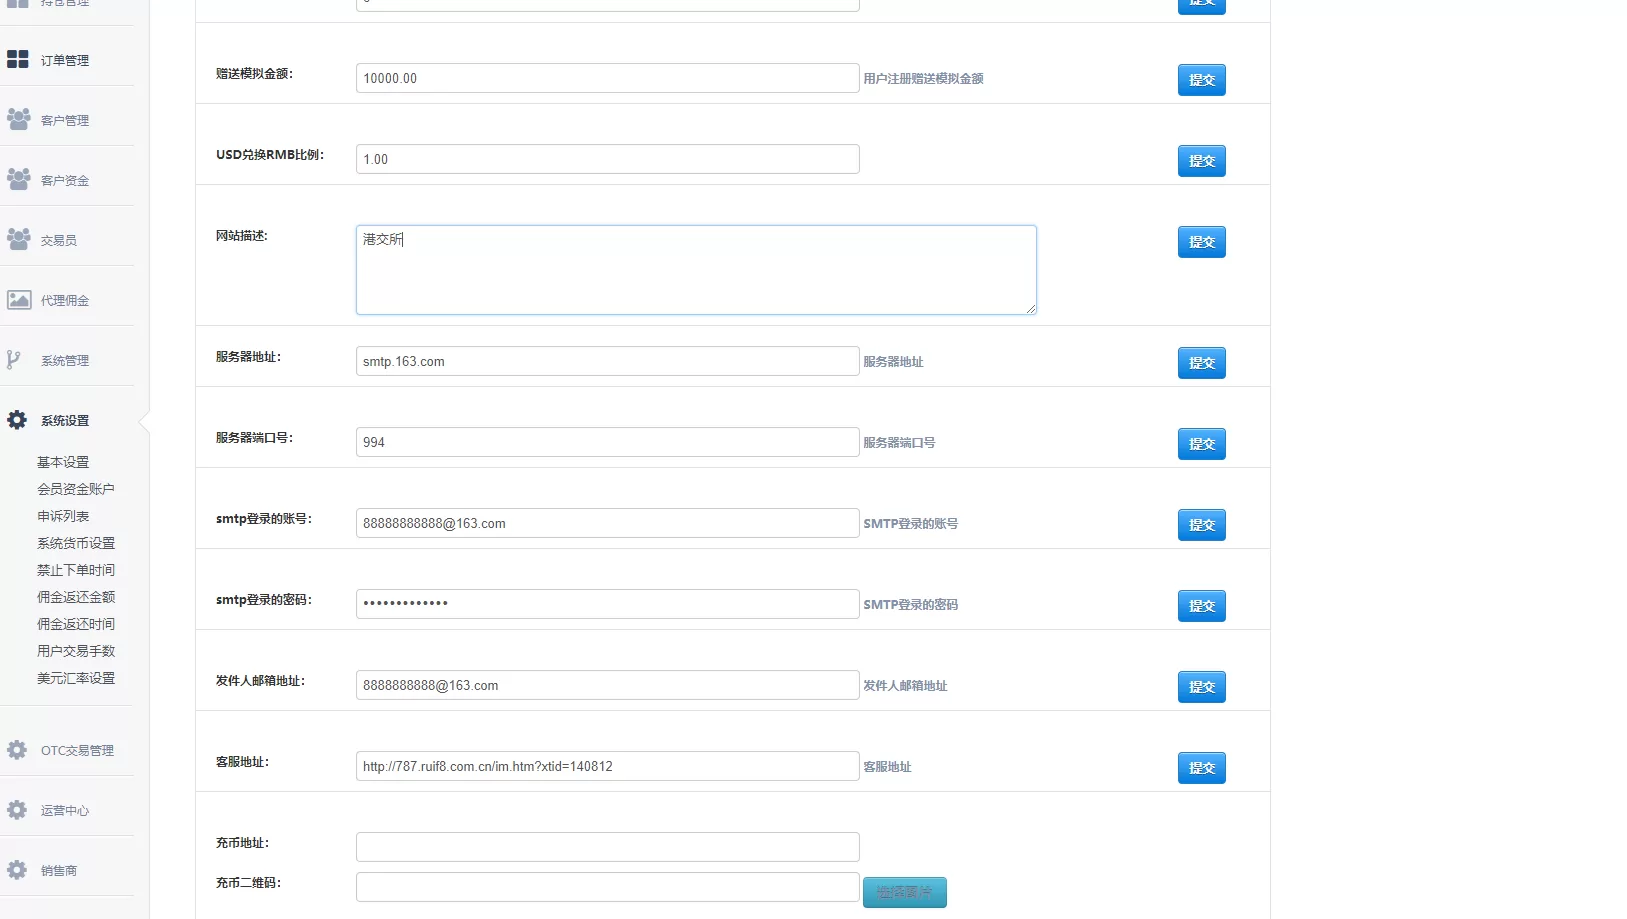The height and width of the screenshot is (919, 1627).
Task: Open the 系统货币设置 submenu item
Action: (76, 543)
